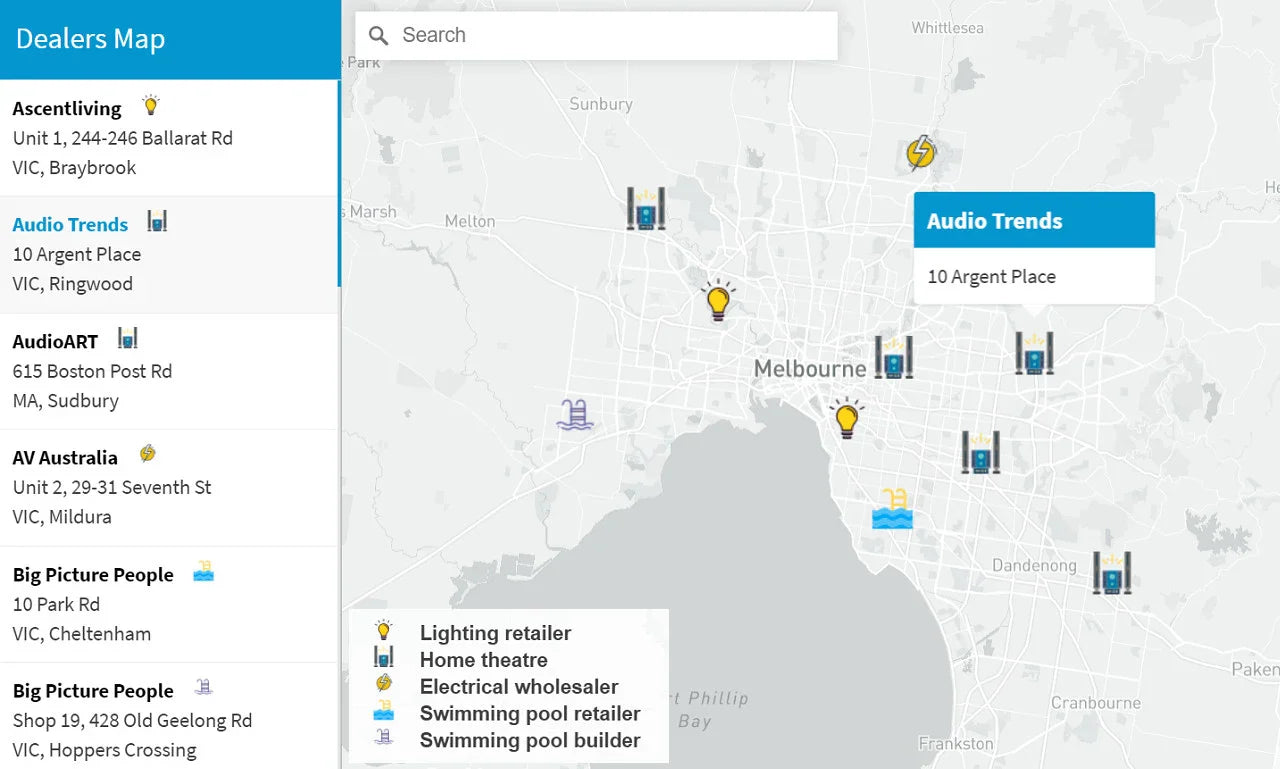The width and height of the screenshot is (1280, 769).
Task: Select the home theatre marker east of Melton
Action: (646, 208)
